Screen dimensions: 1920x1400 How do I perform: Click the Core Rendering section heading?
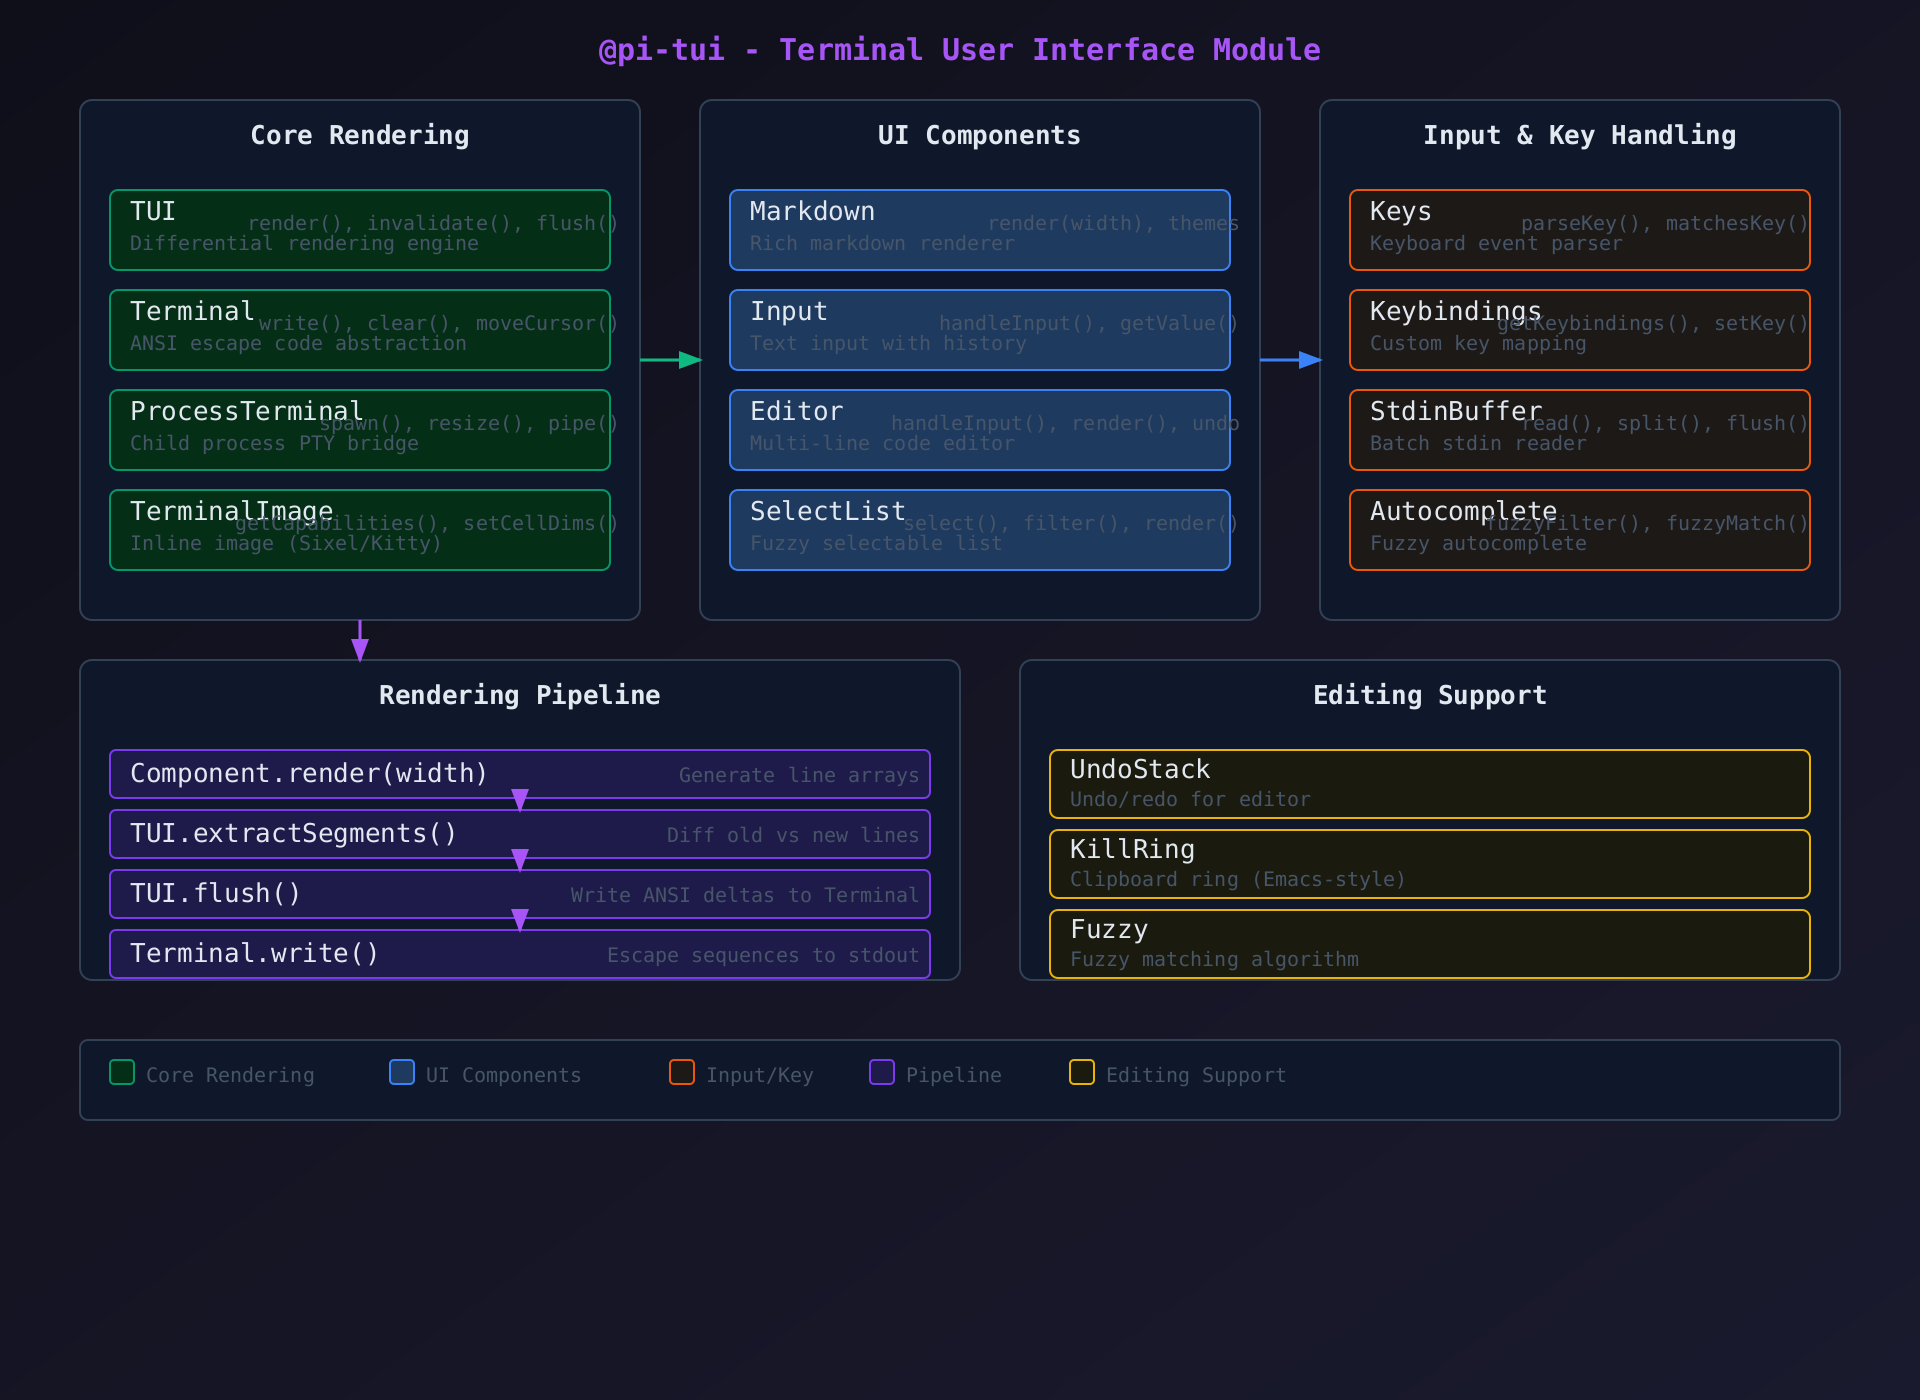[360, 136]
